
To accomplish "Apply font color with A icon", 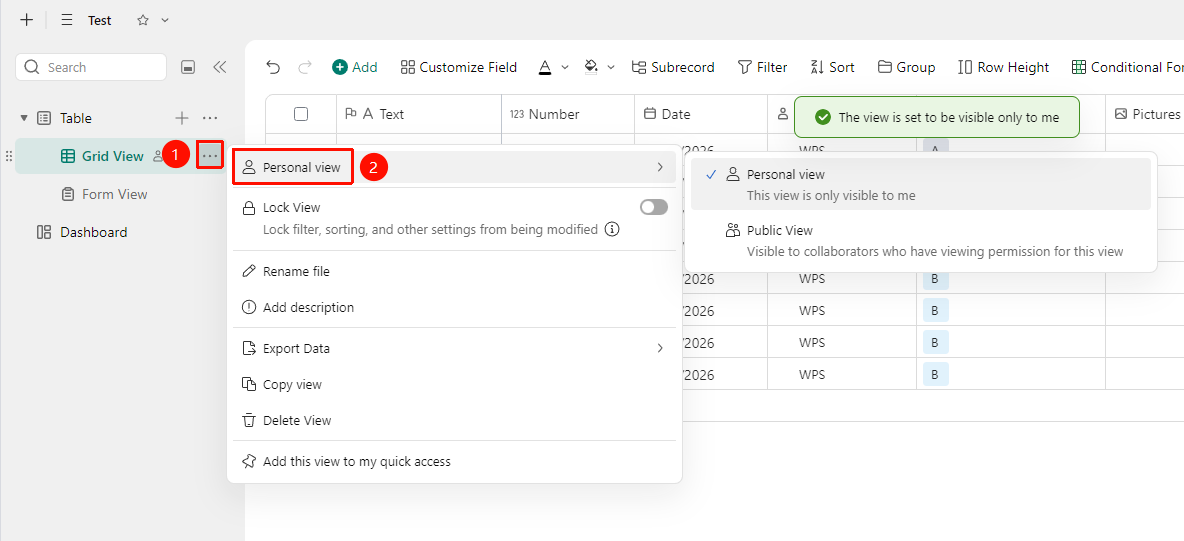I will 545,67.
